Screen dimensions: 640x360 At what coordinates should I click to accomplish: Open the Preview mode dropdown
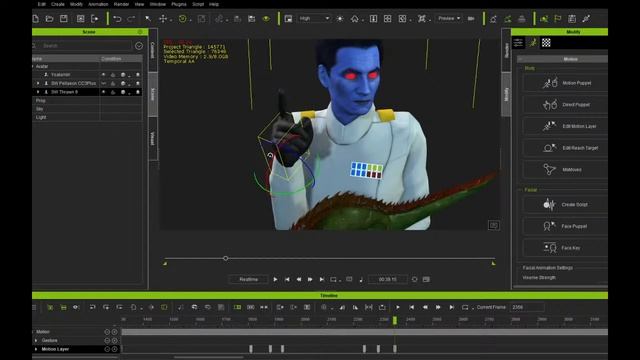449,19
